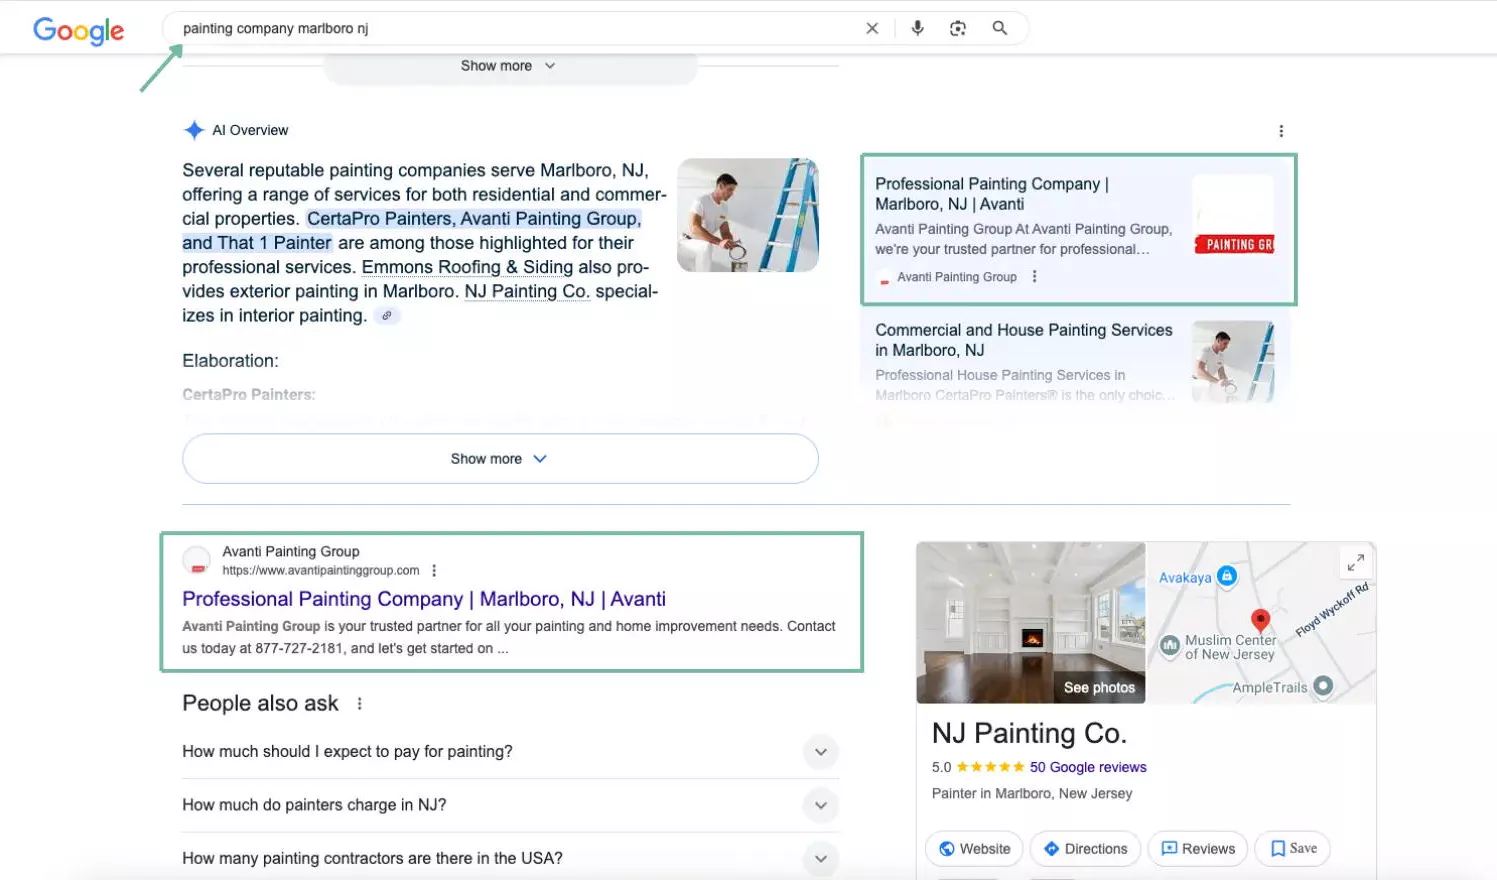Click CertaPro card painter thumbnail
Screen dimensions: 1497x880
point(1233,361)
